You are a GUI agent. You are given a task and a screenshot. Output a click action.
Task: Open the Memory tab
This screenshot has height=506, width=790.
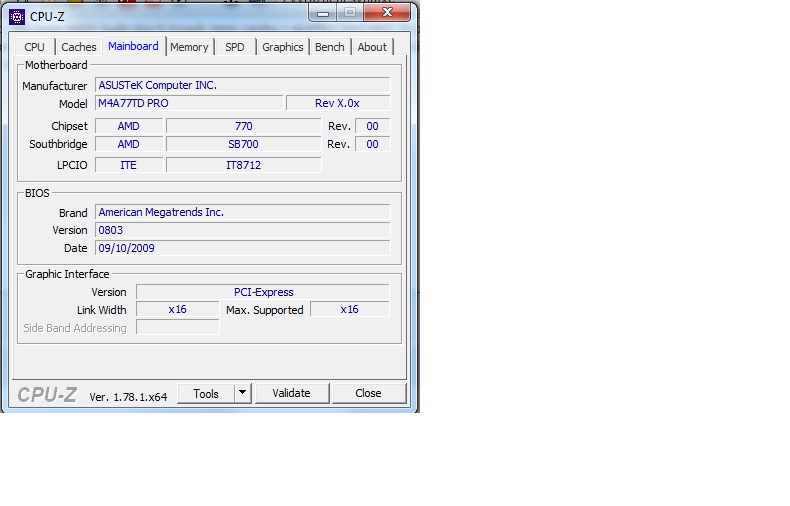coord(189,47)
